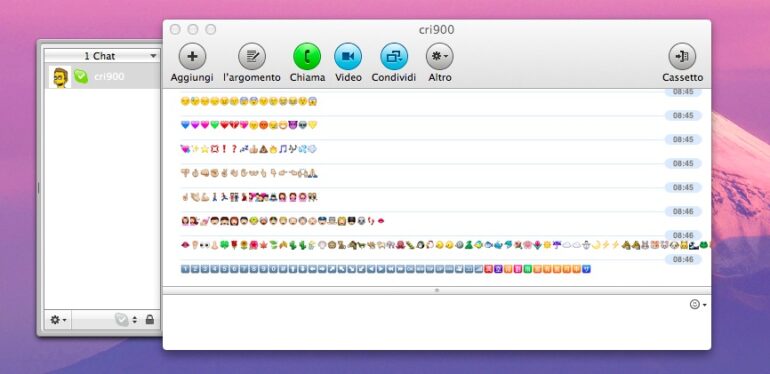
Task: Click the cri900 avatar thumbnail
Action: pyautogui.click(x=60, y=77)
